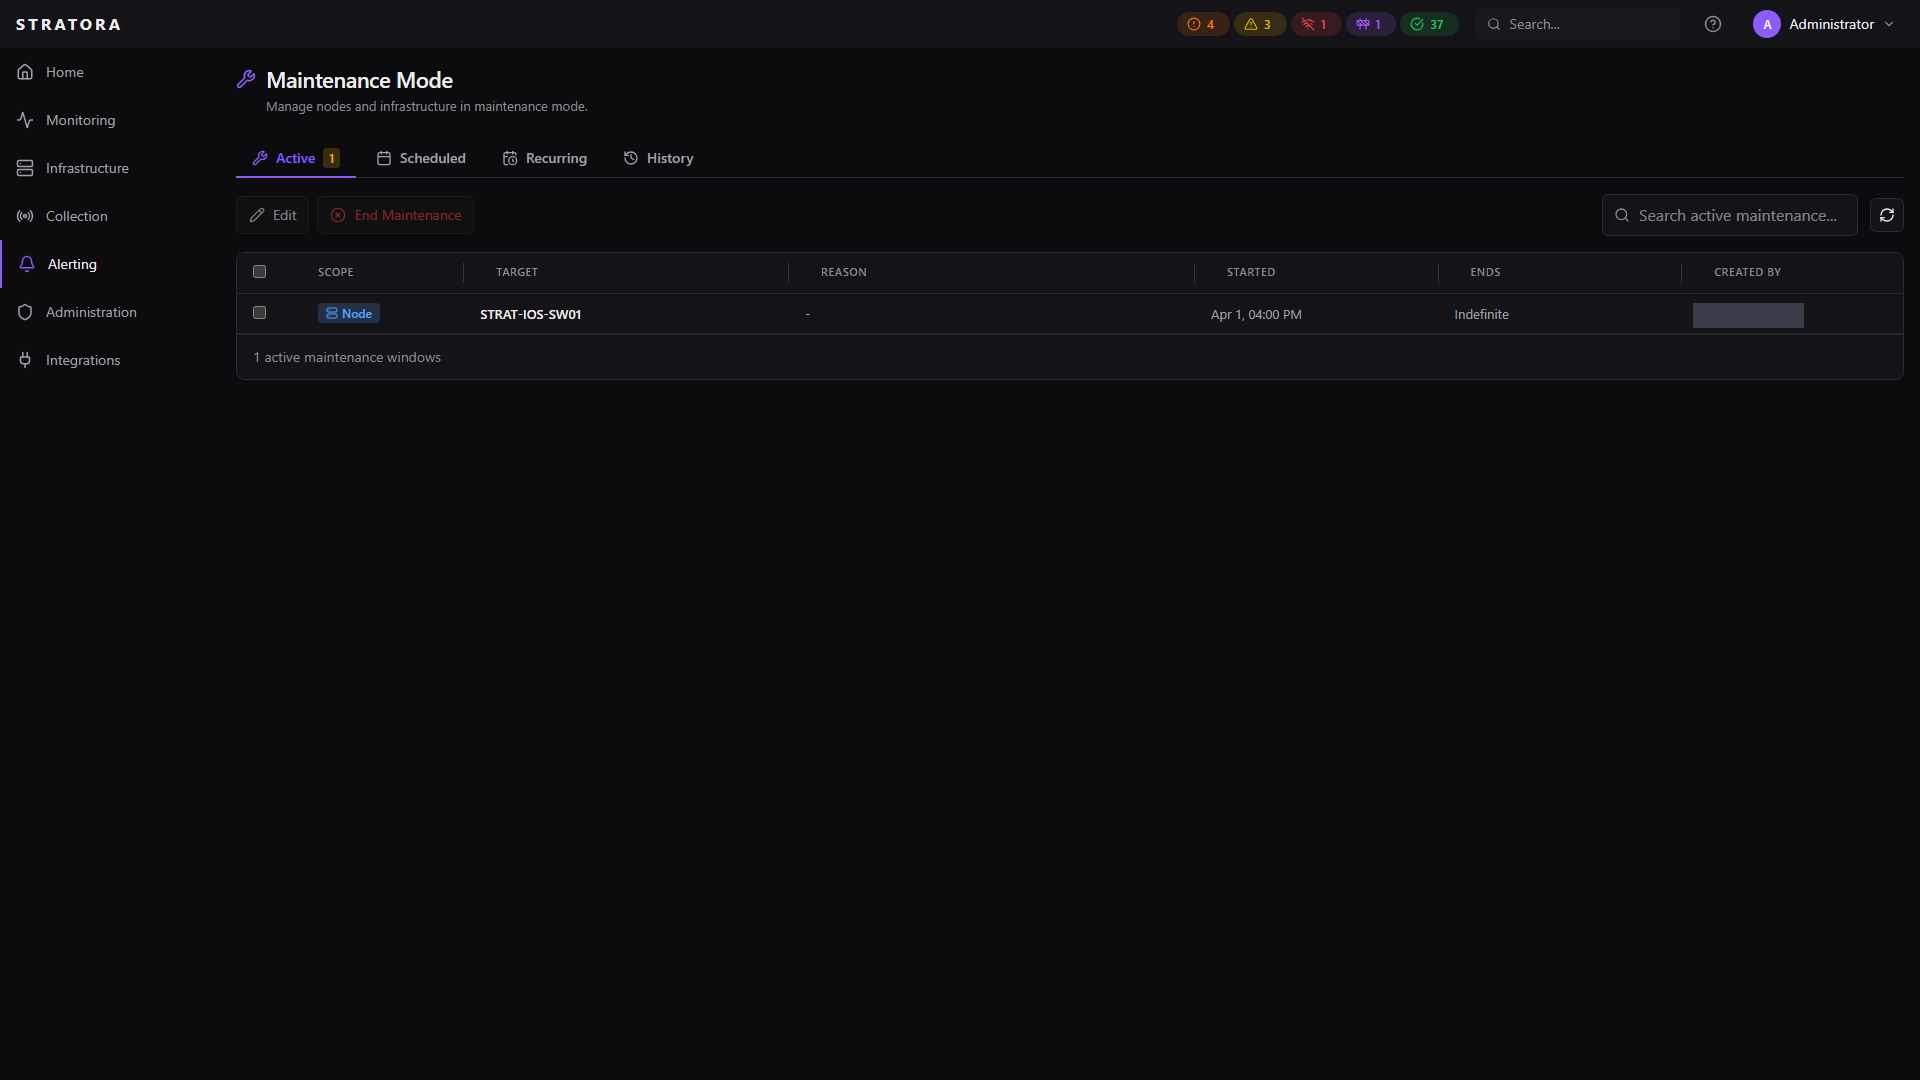The image size is (1920, 1080).
Task: Sort by the Started column header
Action: click(1251, 272)
